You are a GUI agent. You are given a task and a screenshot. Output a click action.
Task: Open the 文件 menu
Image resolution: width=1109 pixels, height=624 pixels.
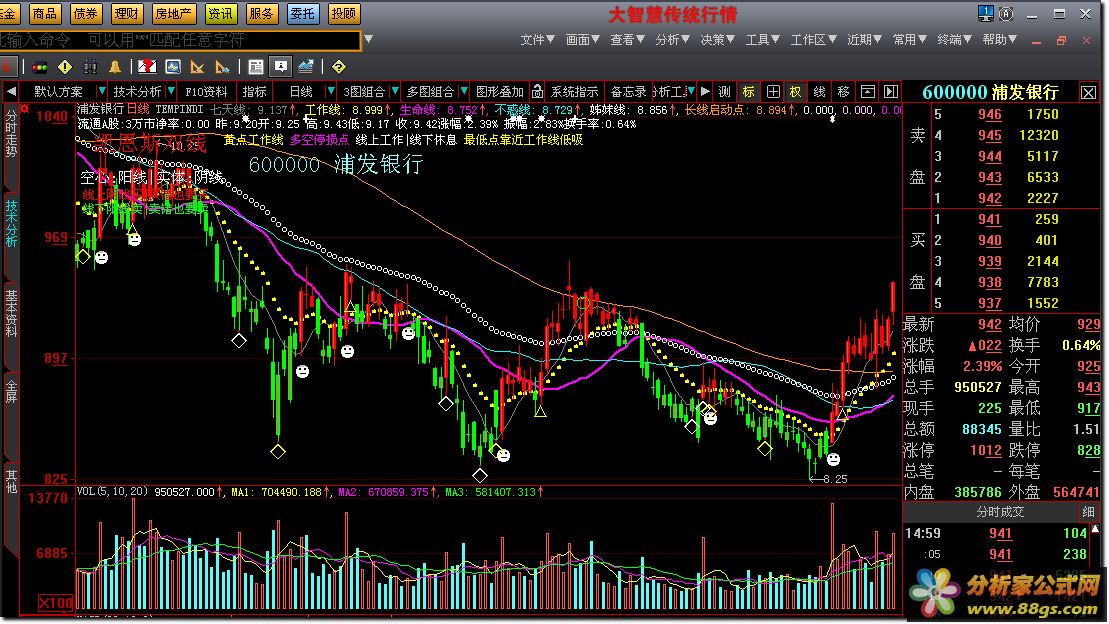(538, 40)
